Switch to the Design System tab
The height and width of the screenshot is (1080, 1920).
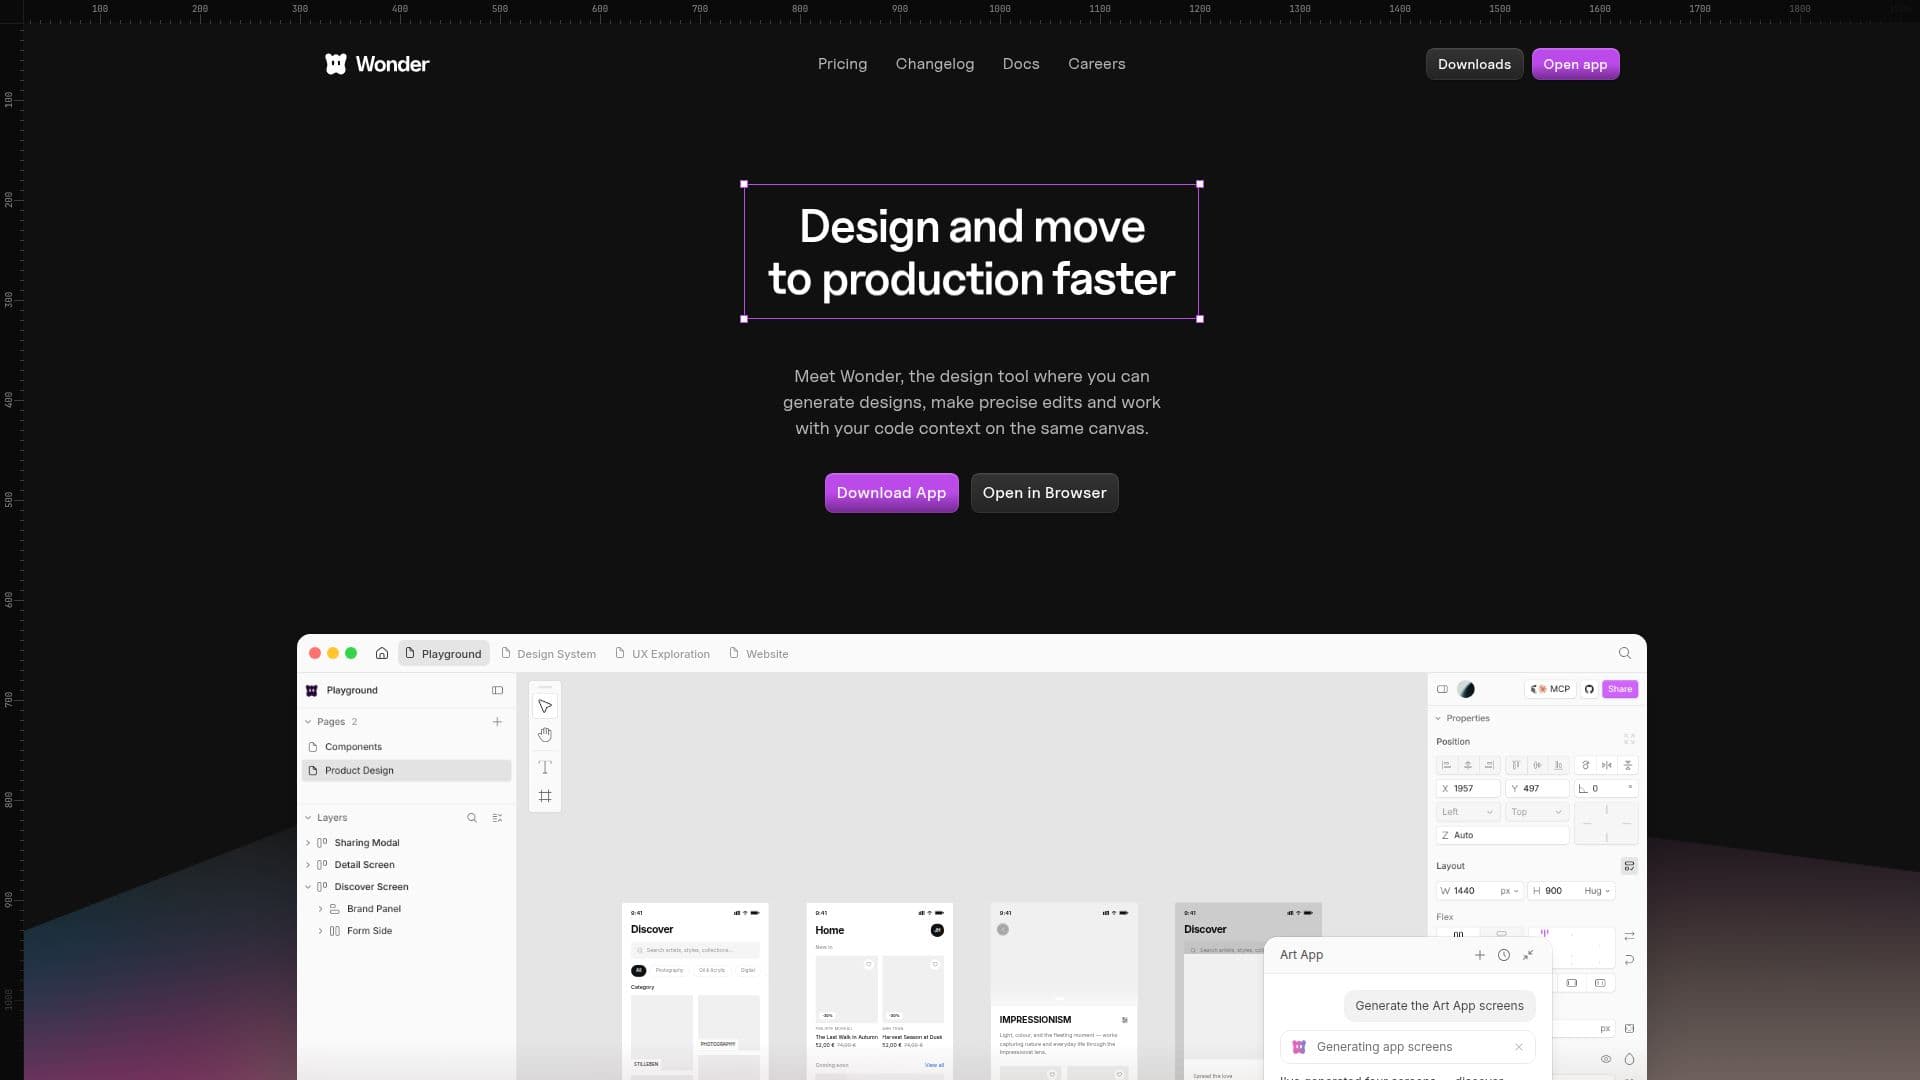[x=549, y=654]
